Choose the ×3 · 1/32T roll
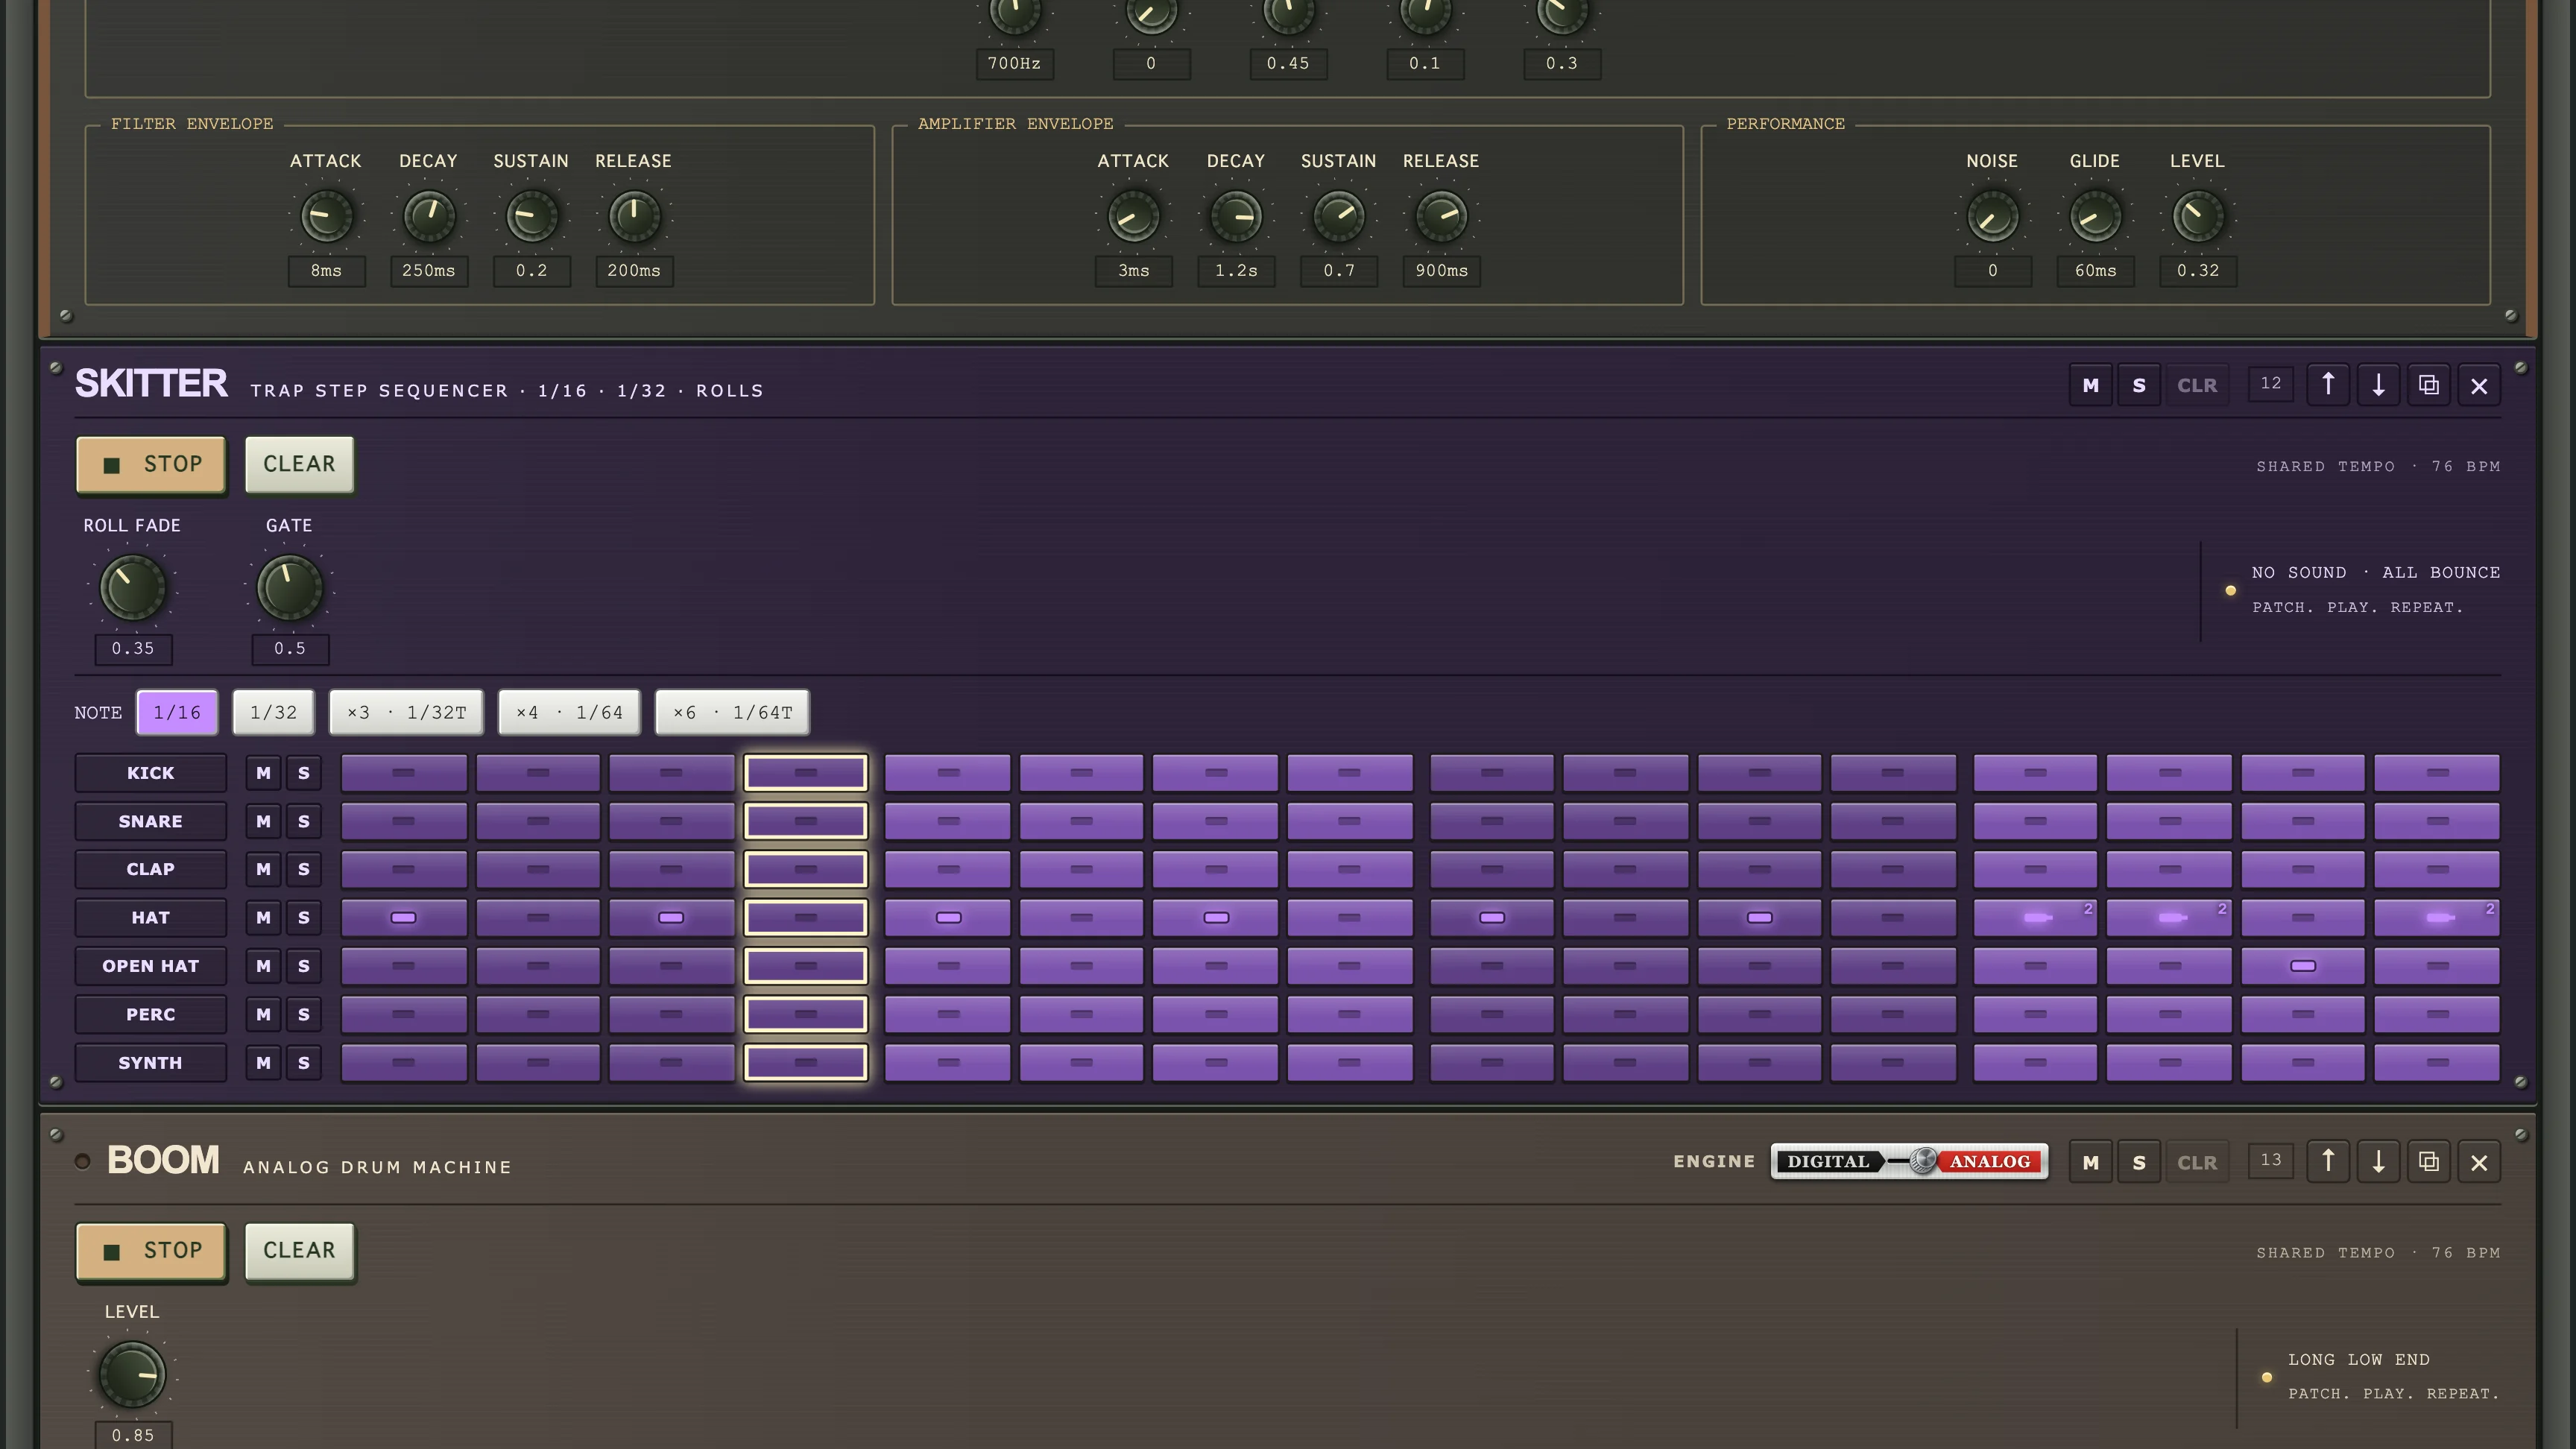The width and height of the screenshot is (2576, 1449). (406, 713)
